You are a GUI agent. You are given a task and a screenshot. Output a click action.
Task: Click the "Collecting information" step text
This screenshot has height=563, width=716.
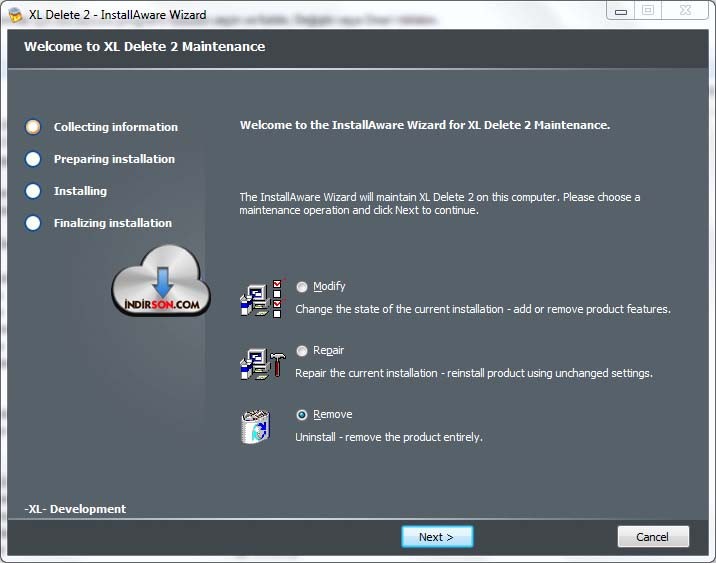(x=116, y=127)
